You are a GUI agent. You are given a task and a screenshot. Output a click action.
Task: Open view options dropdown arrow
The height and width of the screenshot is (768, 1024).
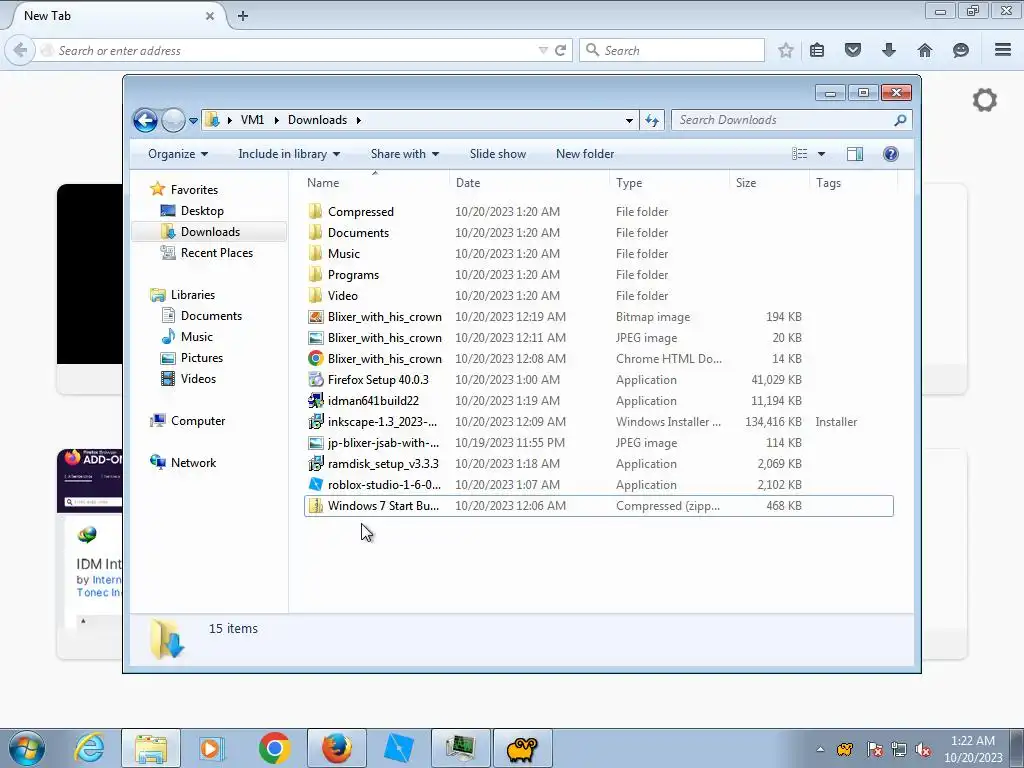point(822,154)
